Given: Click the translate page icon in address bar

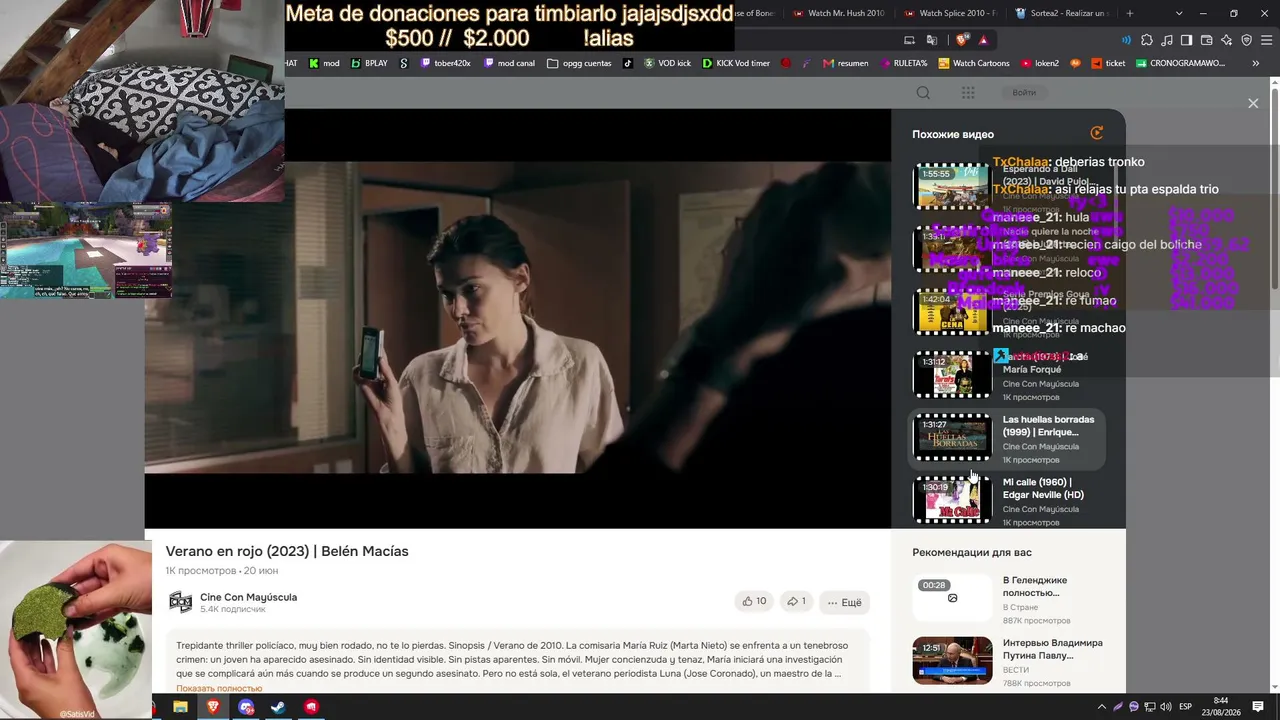Looking at the screenshot, I should coord(932,40).
